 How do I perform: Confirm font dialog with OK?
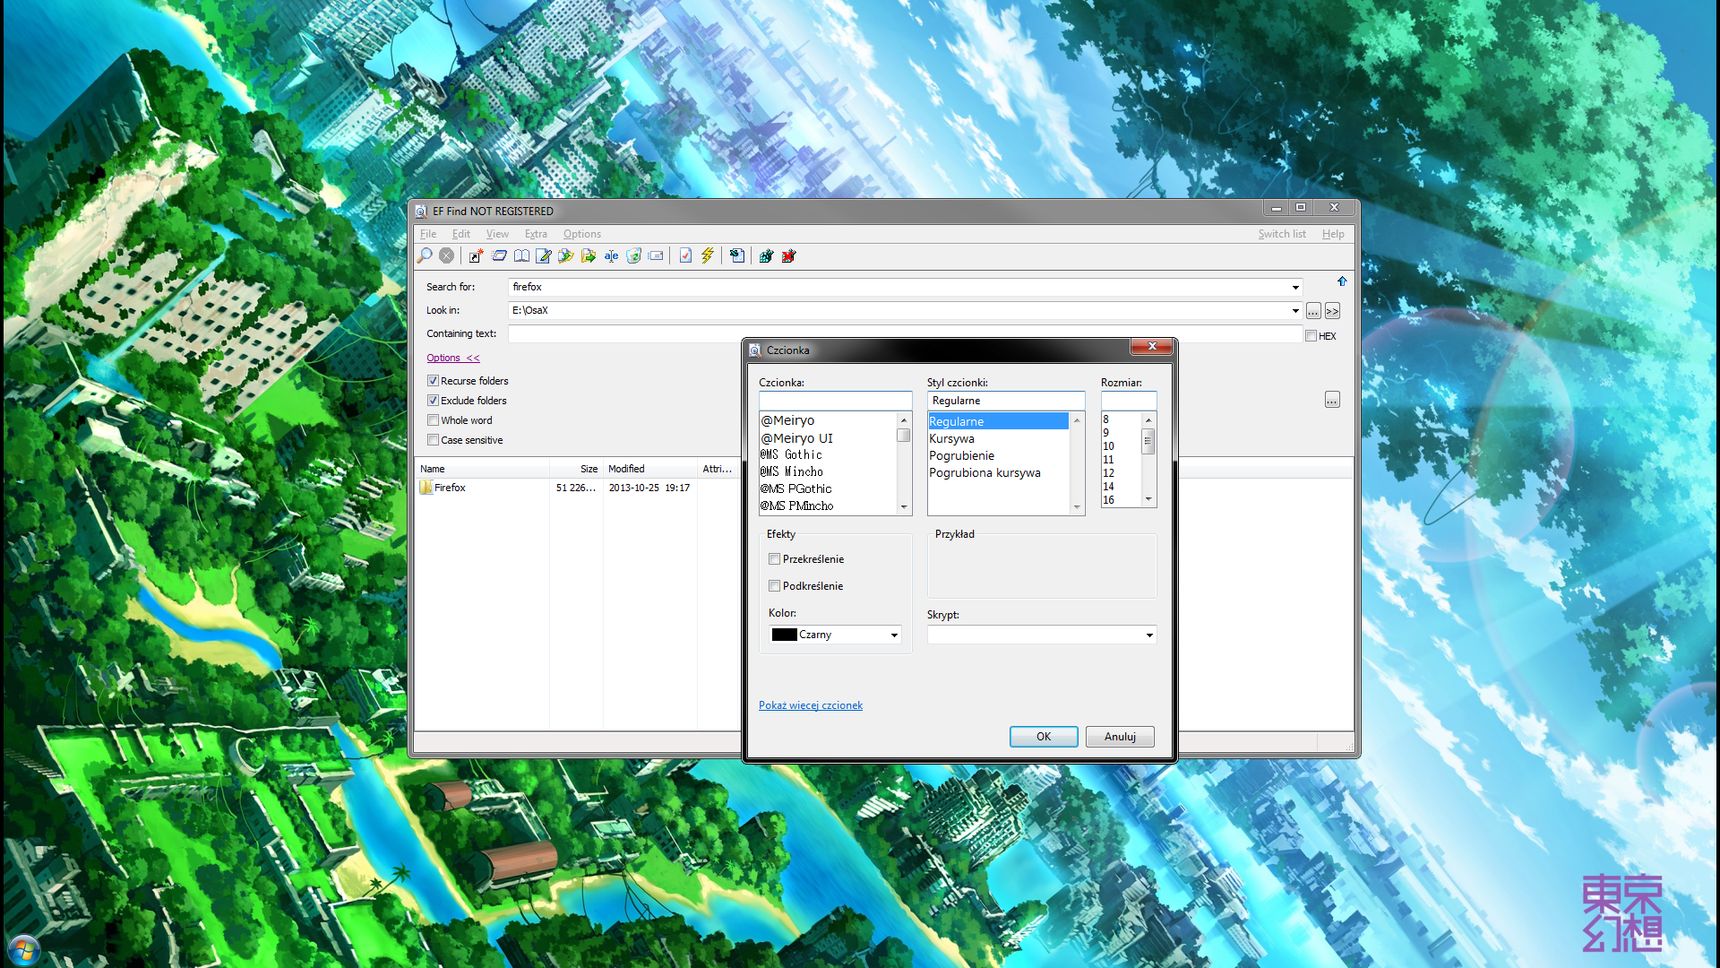(x=1043, y=737)
